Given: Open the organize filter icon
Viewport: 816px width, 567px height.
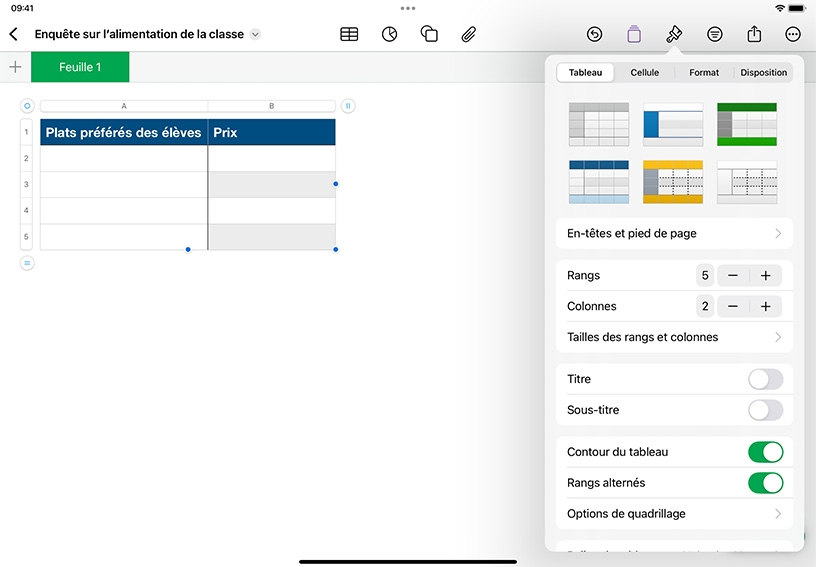Looking at the screenshot, I should coord(715,34).
